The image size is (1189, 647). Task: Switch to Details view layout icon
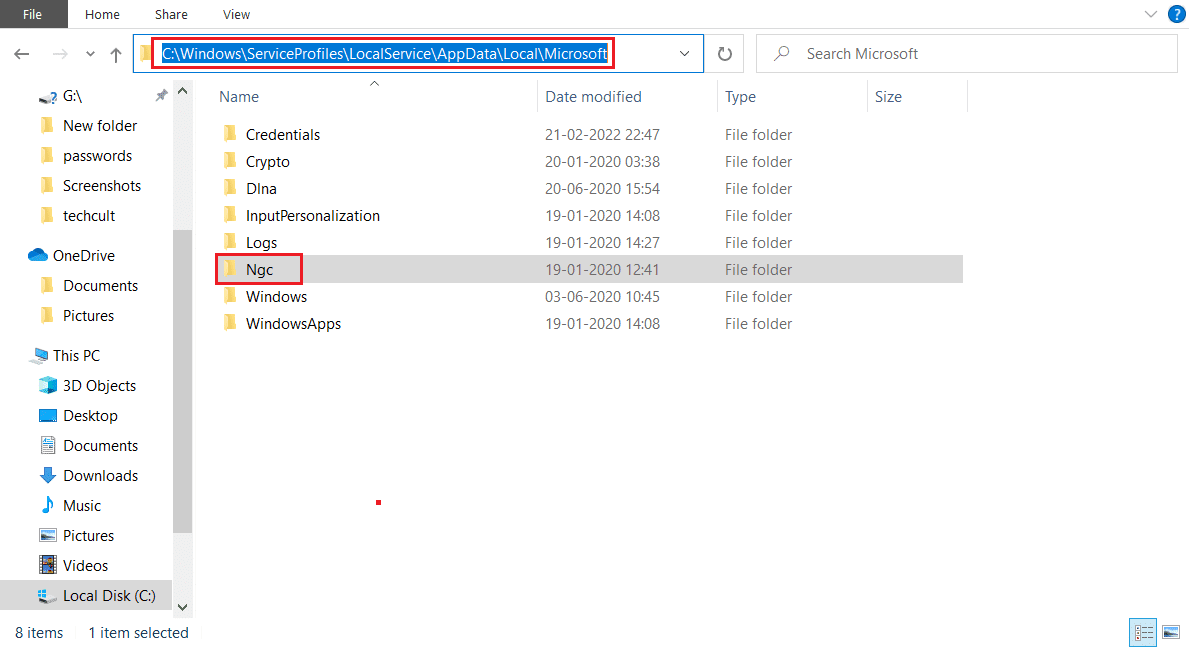point(1144,632)
